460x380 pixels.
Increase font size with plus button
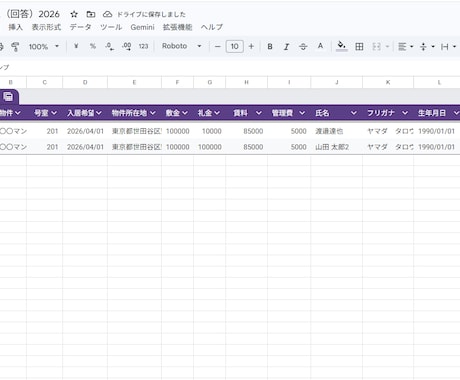251,46
